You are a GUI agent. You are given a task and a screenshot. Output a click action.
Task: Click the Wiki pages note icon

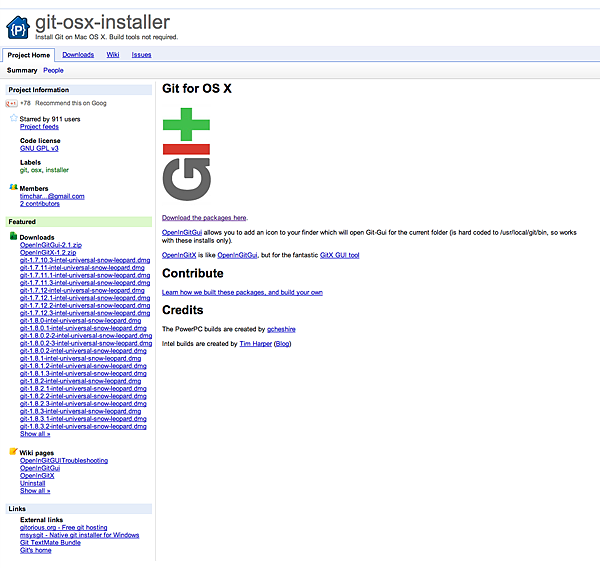(x=14, y=452)
